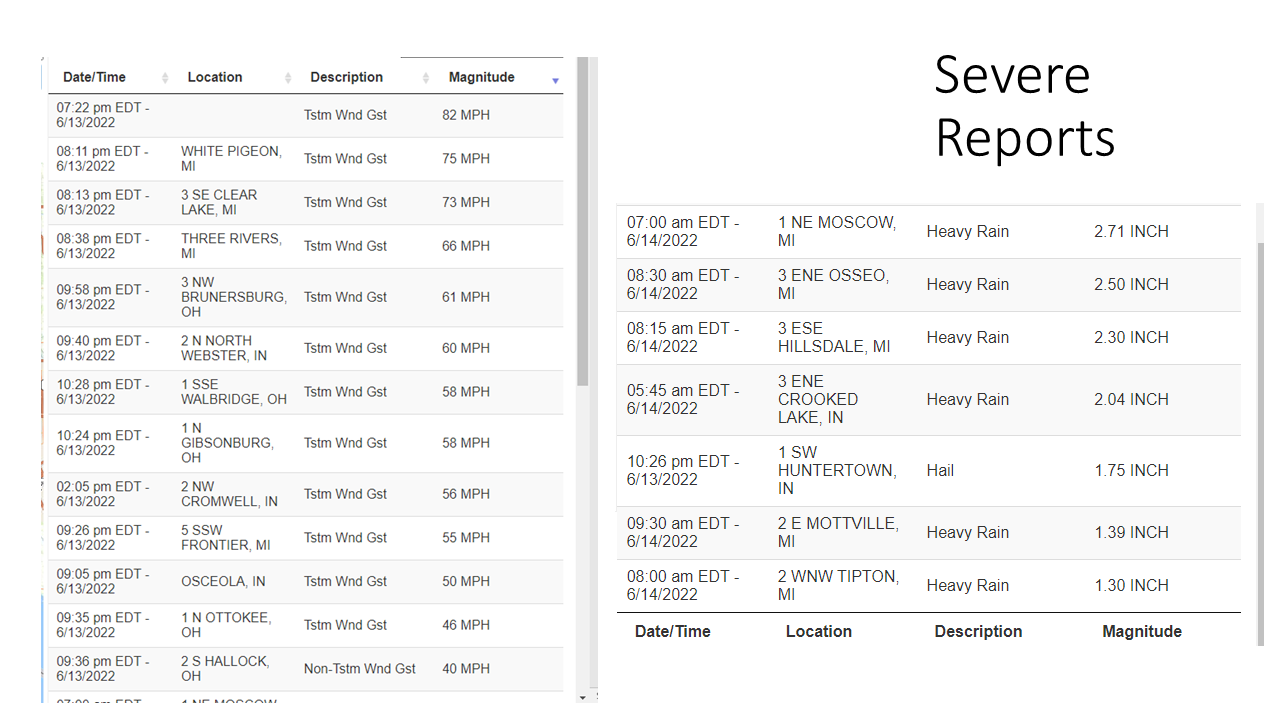Sort left table by Date/Time header

[94, 77]
